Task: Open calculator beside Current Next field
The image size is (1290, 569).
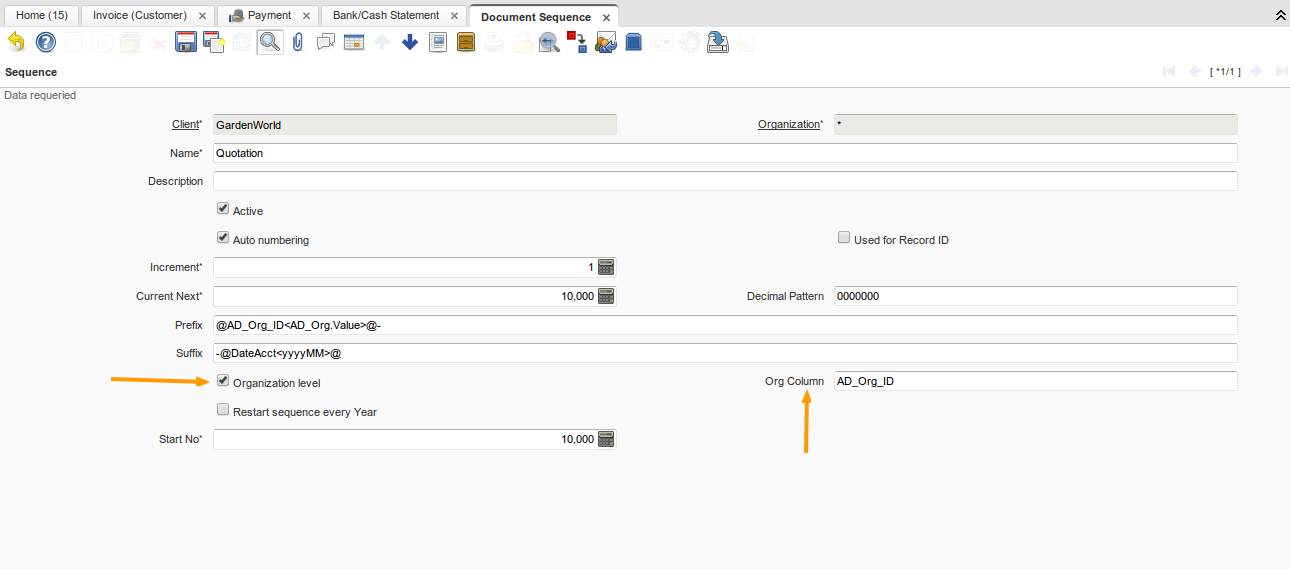Action: tap(606, 296)
